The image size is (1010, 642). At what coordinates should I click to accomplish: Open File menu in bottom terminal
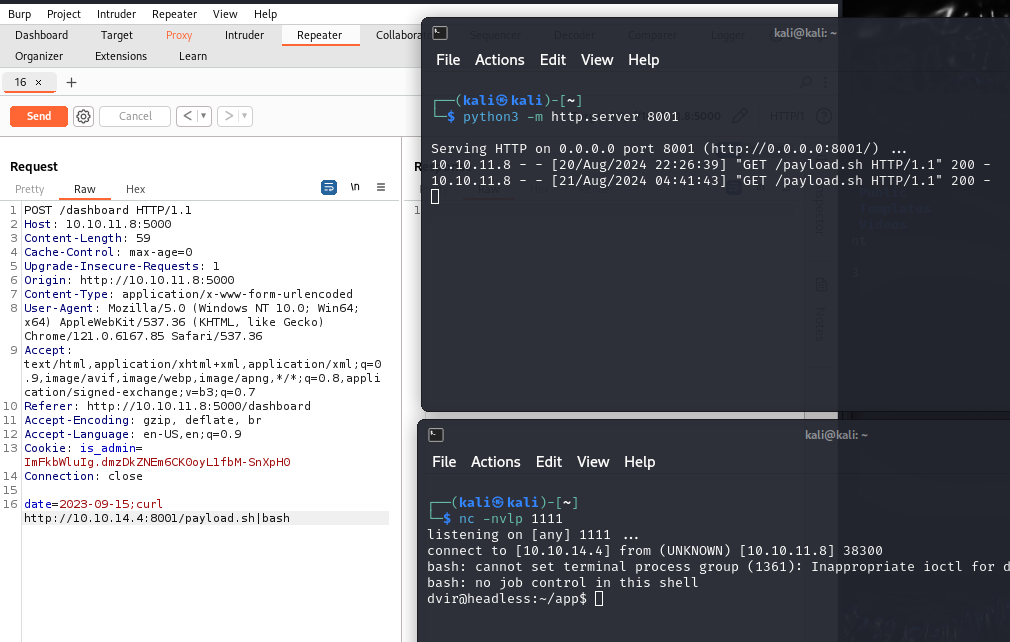[x=444, y=462]
